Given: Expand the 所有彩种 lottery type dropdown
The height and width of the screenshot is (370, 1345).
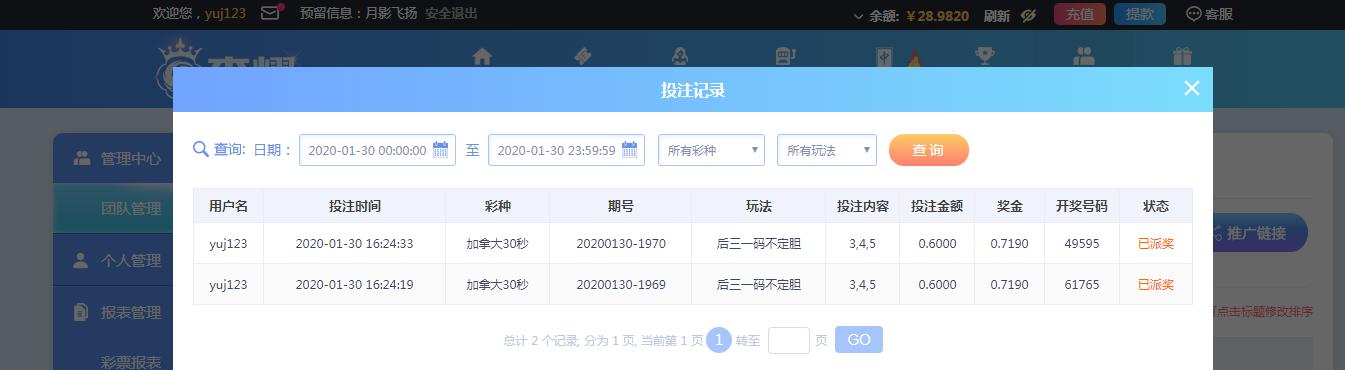Looking at the screenshot, I should (x=711, y=150).
